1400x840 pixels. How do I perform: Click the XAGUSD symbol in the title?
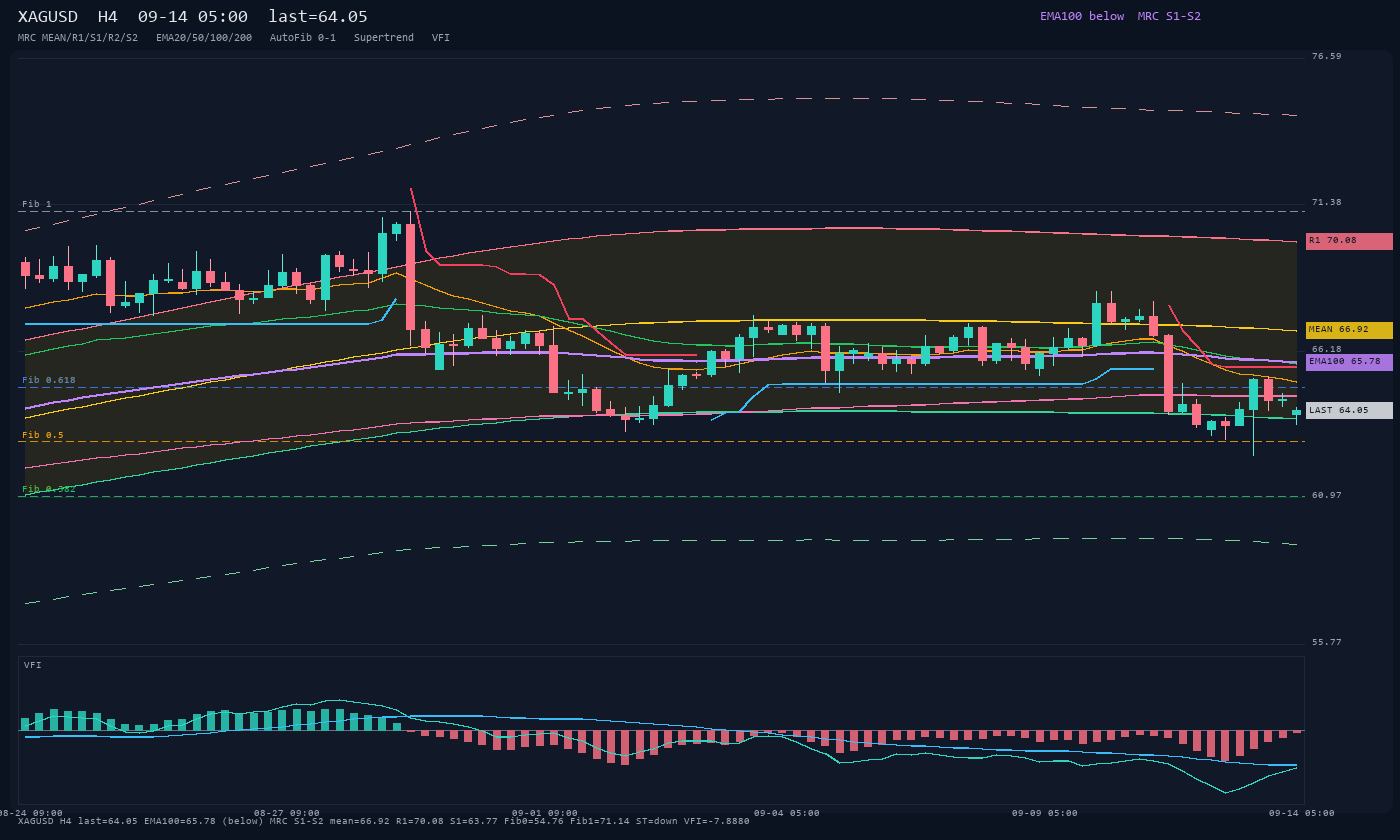click(48, 17)
